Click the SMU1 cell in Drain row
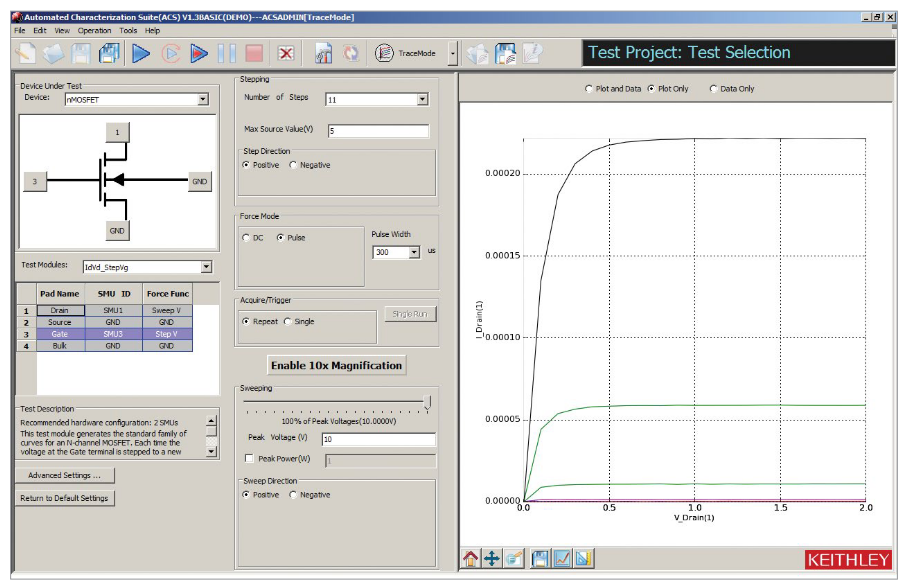 pos(114,310)
